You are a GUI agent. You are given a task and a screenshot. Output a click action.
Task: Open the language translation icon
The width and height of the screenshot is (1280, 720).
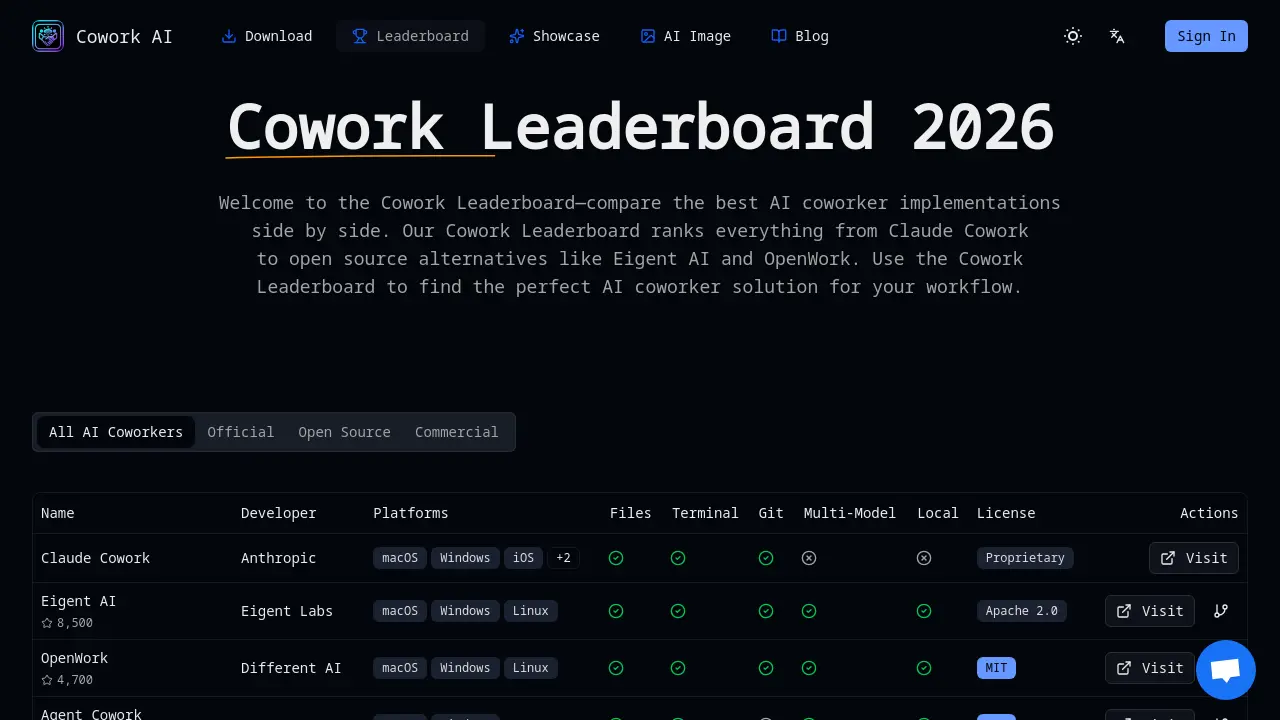[1117, 36]
